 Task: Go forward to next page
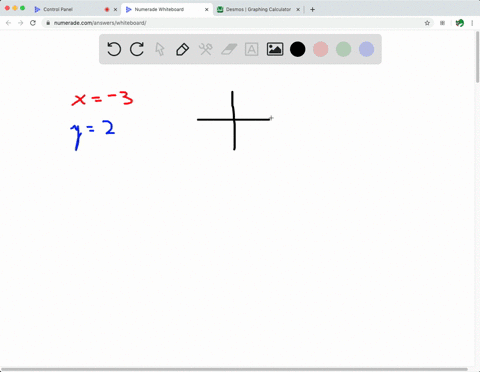[21, 23]
